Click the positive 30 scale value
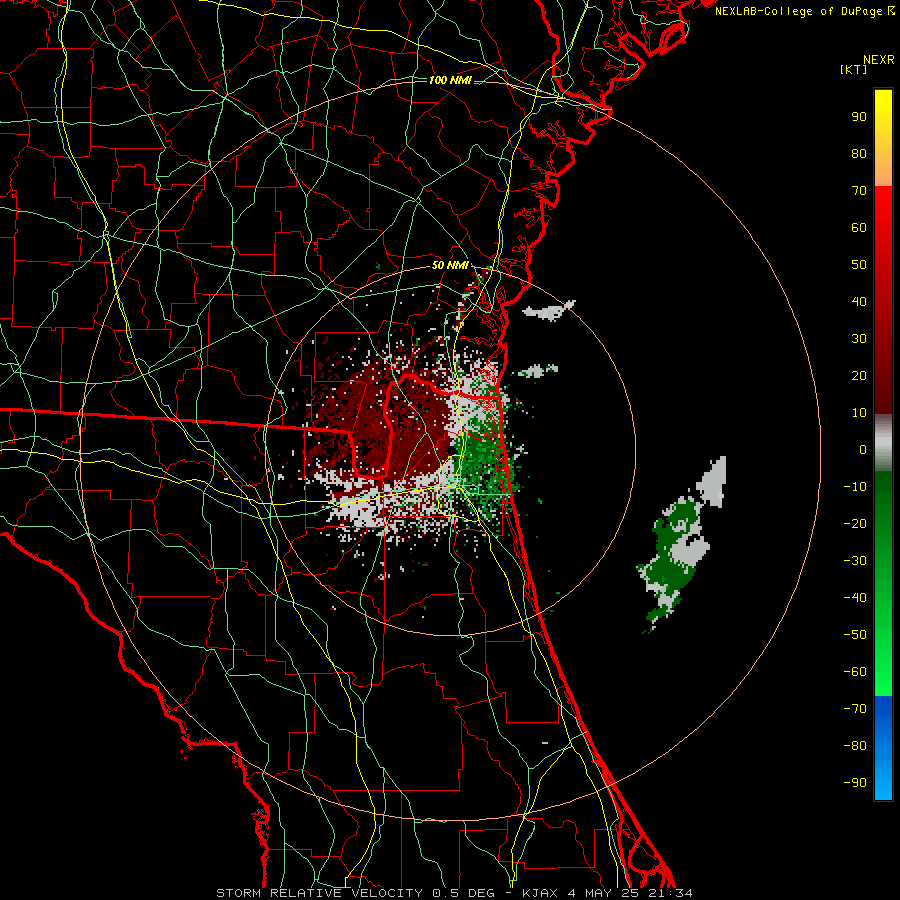 [x=859, y=339]
